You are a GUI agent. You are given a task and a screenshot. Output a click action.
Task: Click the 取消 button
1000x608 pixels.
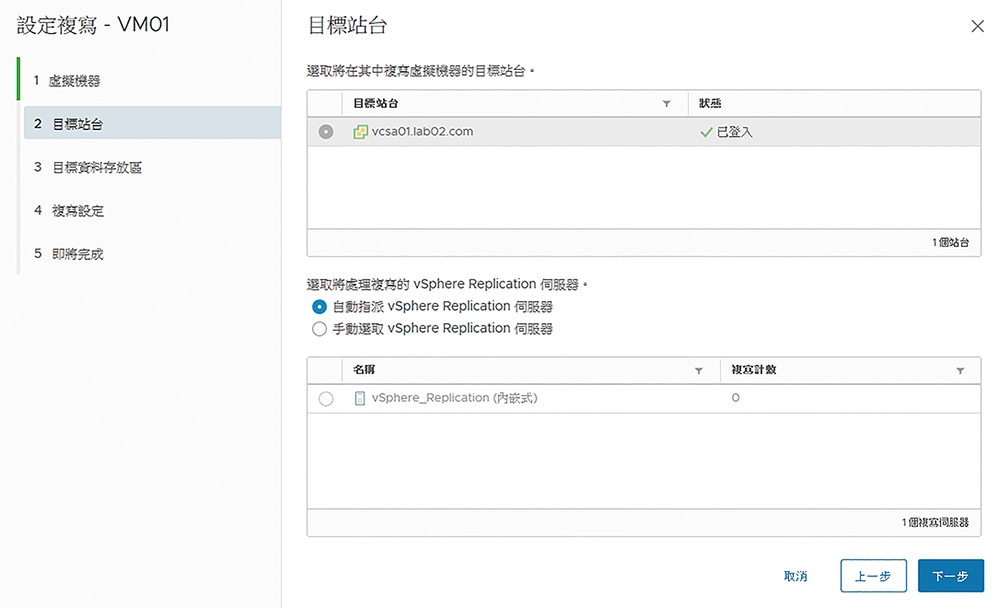795,576
